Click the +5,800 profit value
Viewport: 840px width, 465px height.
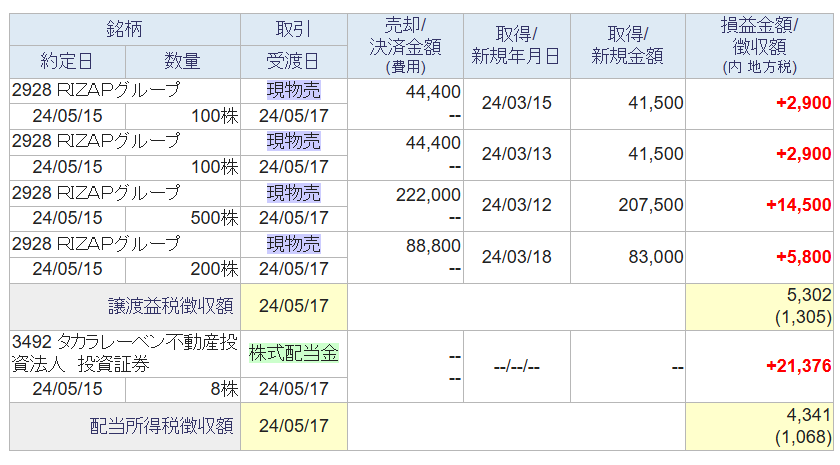[803, 257]
